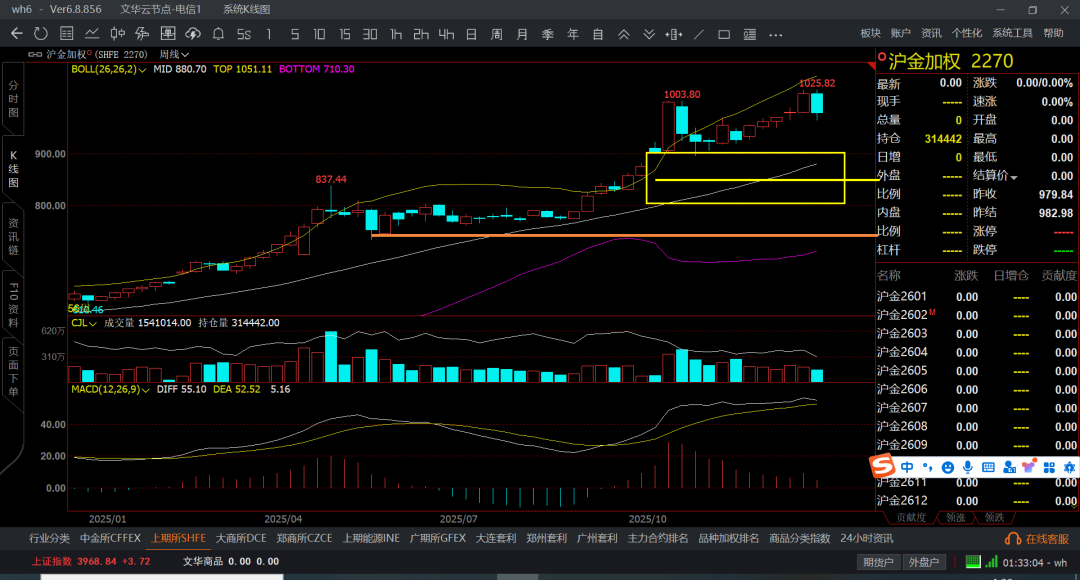Open the F10 info icon in toolbar
The width and height of the screenshot is (1080, 580).
coord(143,34)
